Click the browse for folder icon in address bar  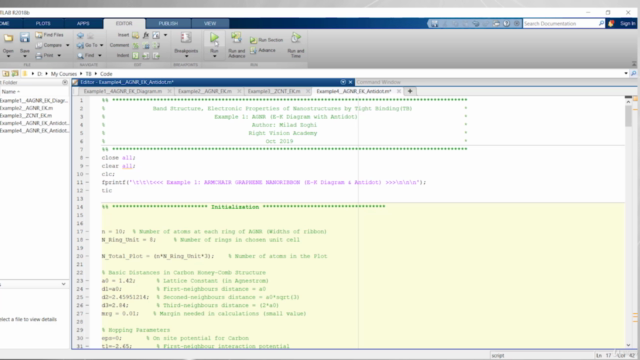15,73
